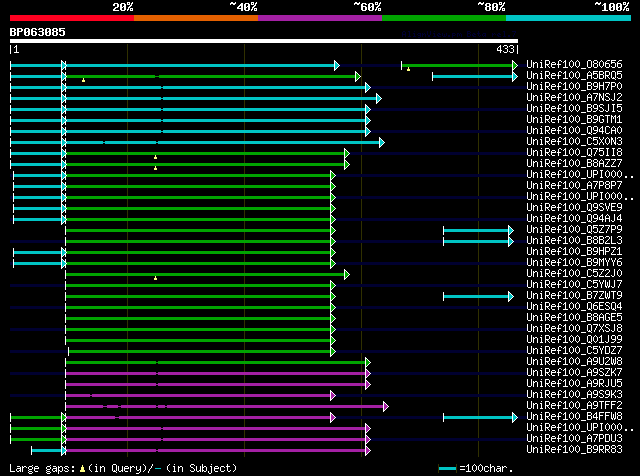Image resolution: width=640 pixels, height=476 pixels.
Task: Select the UniRef100_C5X0N3 label
Action: 574,141
